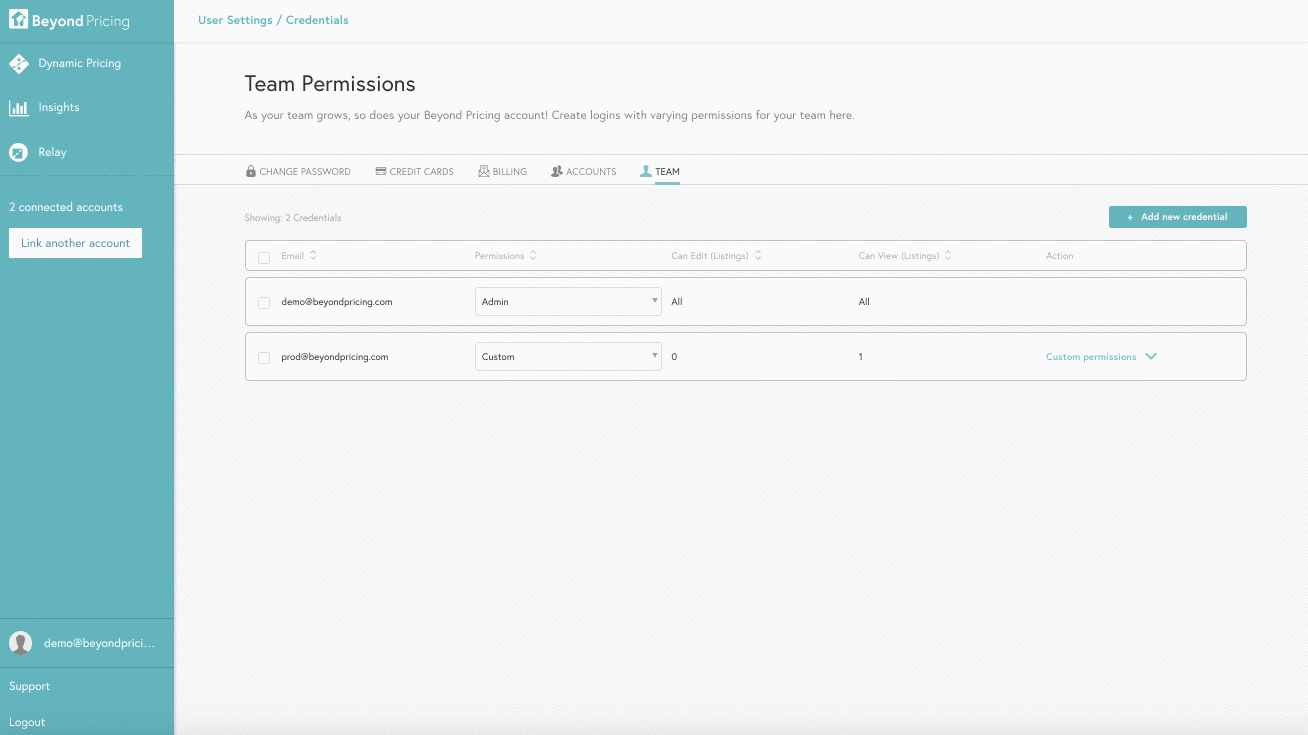Click the Accounts people icon

pyautogui.click(x=557, y=171)
